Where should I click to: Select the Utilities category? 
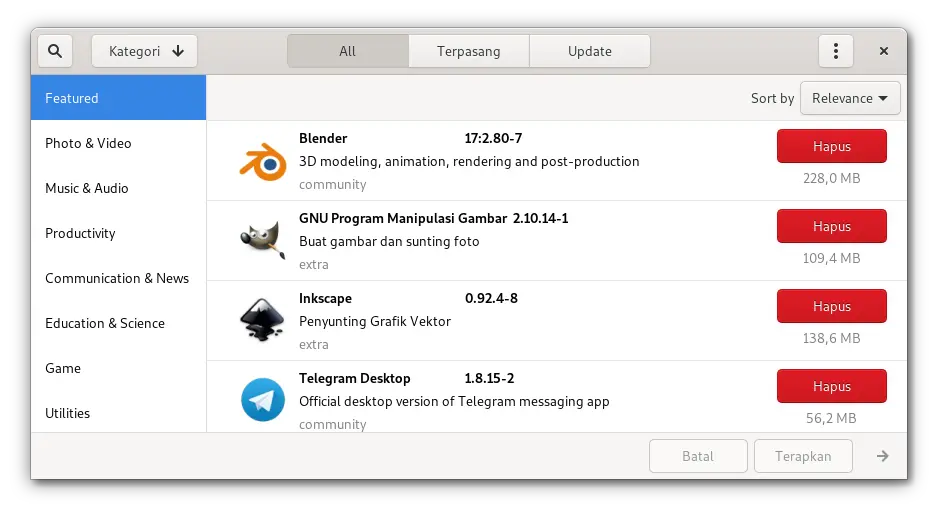[118, 413]
